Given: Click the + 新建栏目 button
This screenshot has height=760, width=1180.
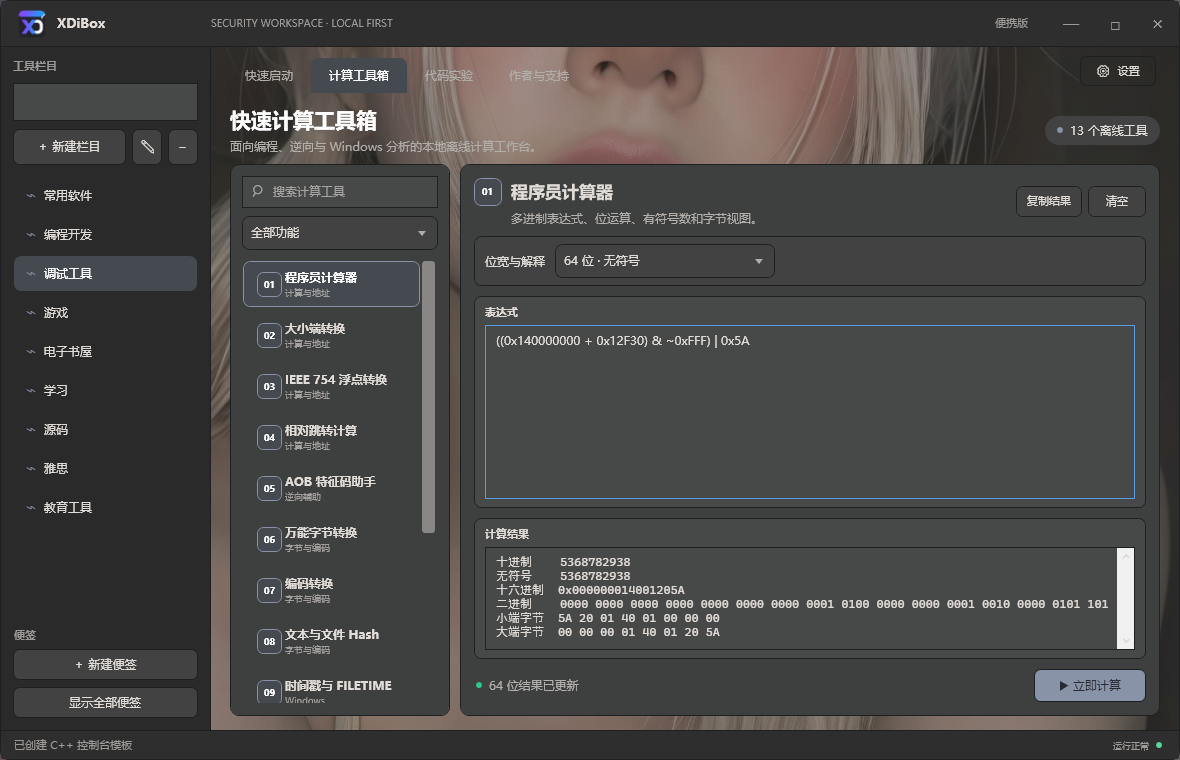Looking at the screenshot, I should tap(69, 147).
